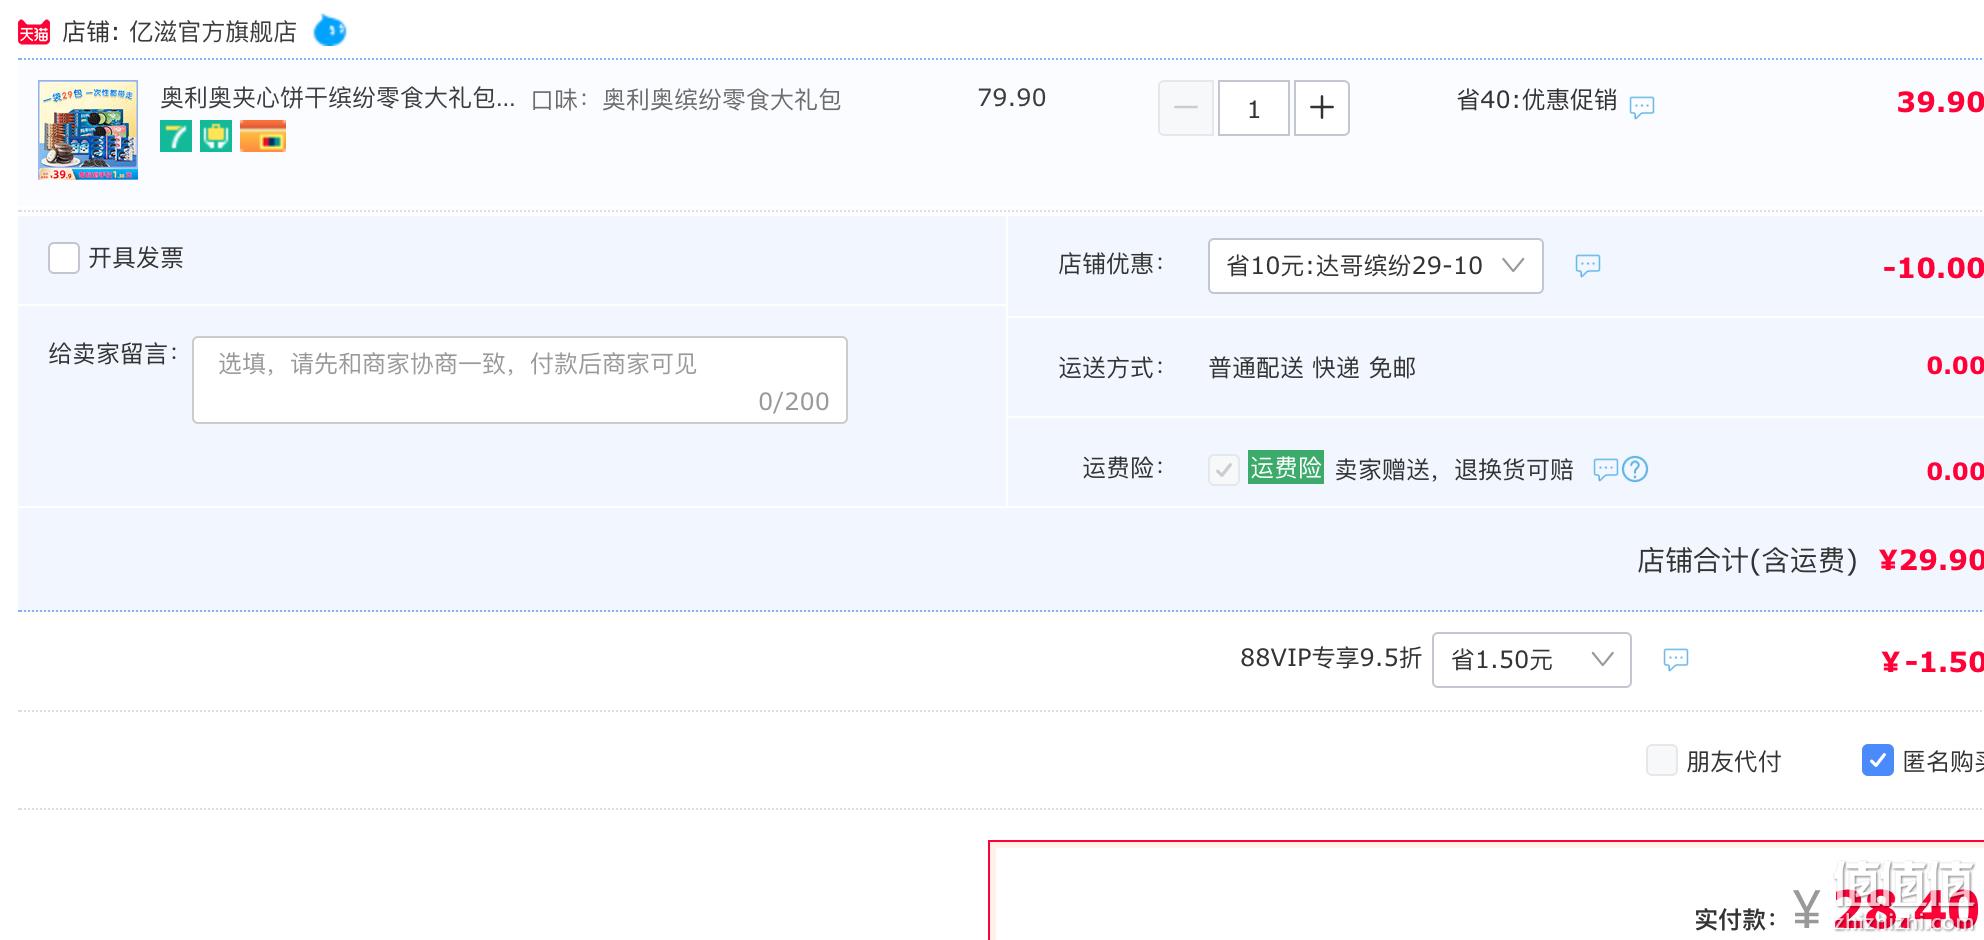This screenshot has height=940, width=1984.
Task: Show the comment bubble icon next to 省40:优惠促销
Action: click(1642, 107)
